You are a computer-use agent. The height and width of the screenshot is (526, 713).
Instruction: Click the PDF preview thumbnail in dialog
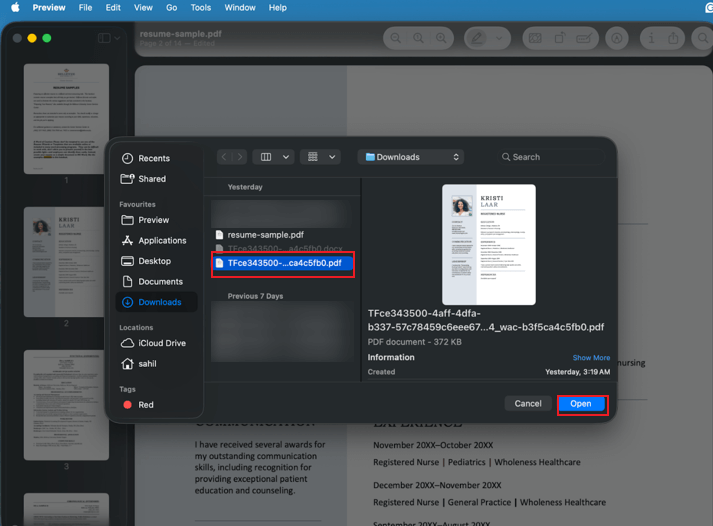pos(489,245)
